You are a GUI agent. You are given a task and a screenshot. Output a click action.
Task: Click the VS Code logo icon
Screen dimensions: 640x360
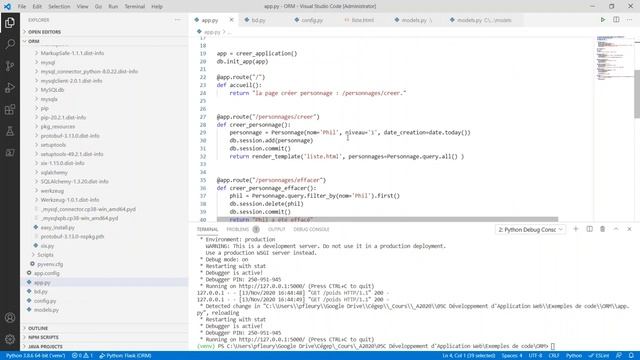[7, 7]
